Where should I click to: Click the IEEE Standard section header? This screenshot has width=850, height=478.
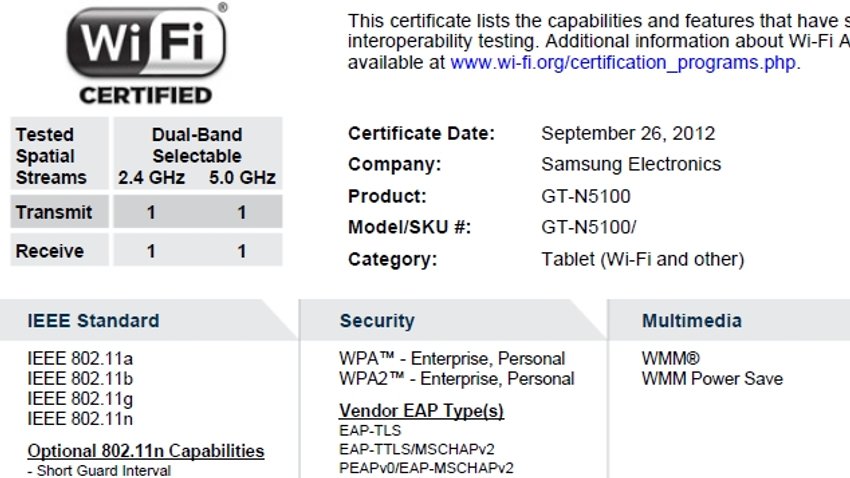(x=93, y=321)
